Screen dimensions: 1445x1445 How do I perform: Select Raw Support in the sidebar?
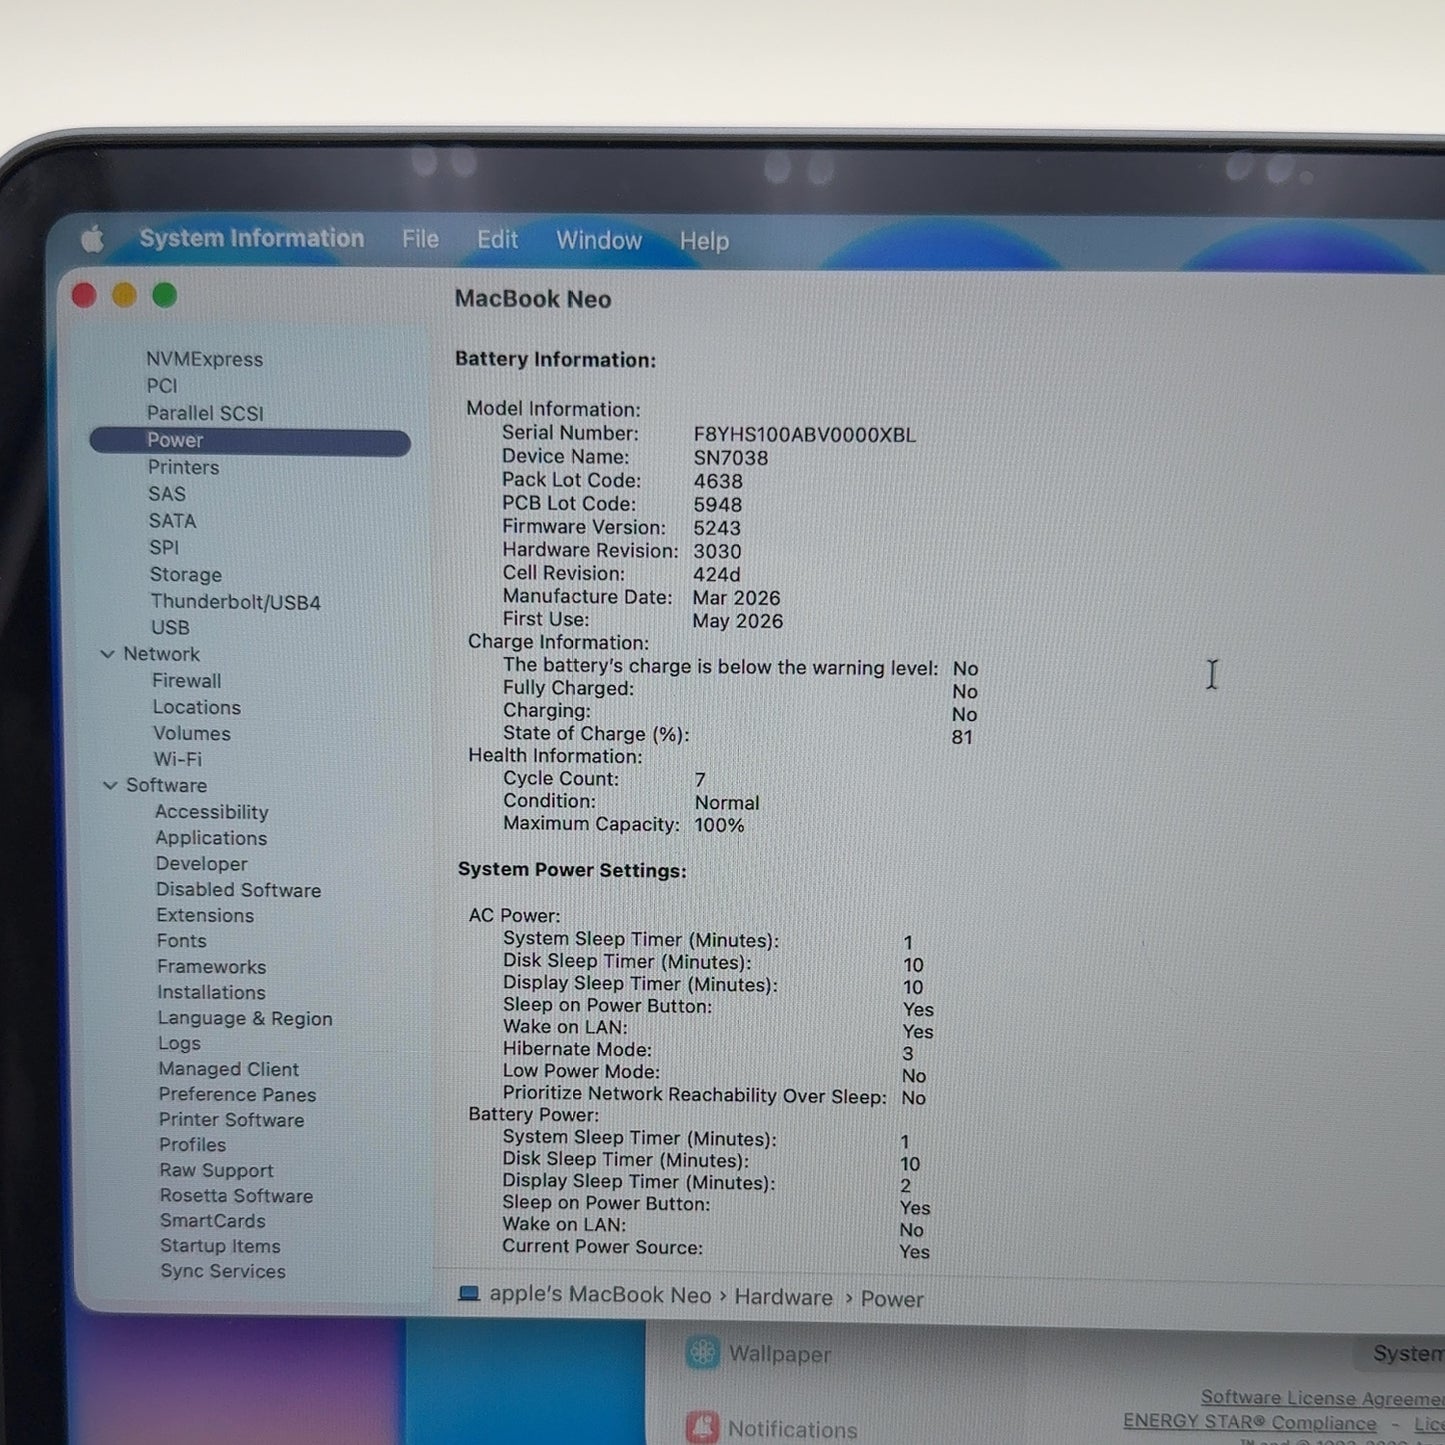pos(216,1170)
